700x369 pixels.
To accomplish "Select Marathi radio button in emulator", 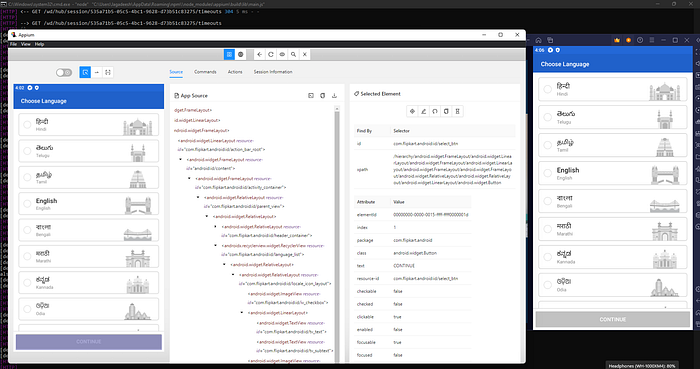I will click(x=547, y=229).
